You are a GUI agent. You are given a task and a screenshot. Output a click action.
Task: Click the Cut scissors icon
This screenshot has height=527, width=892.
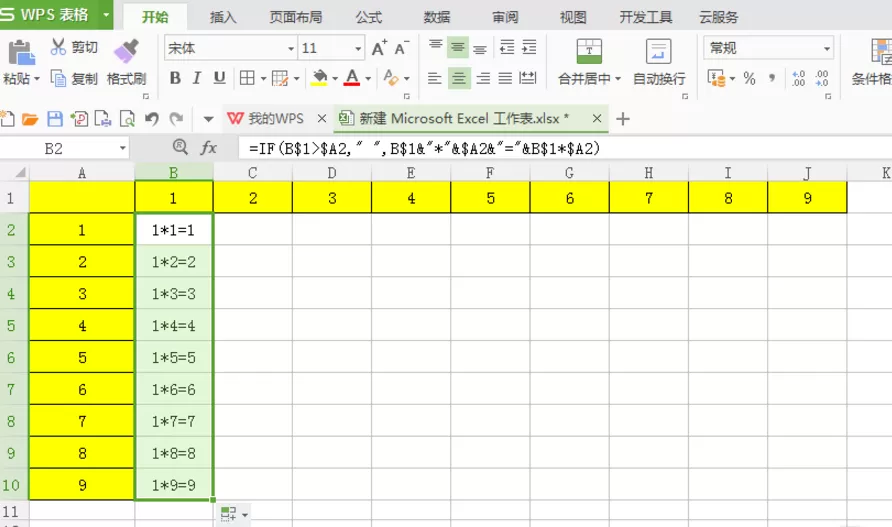click(58, 47)
